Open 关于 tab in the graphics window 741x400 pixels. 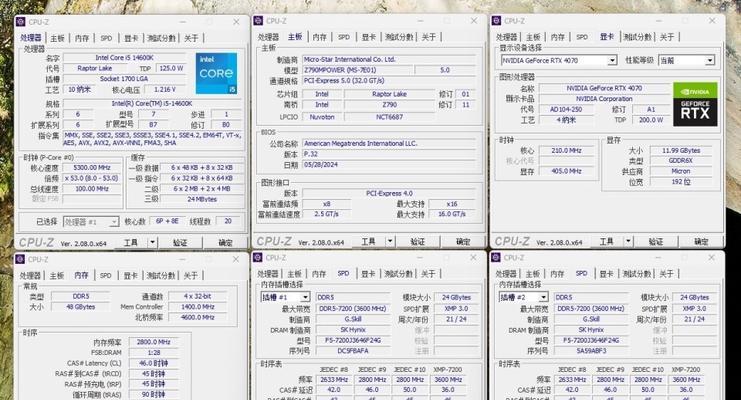667,37
